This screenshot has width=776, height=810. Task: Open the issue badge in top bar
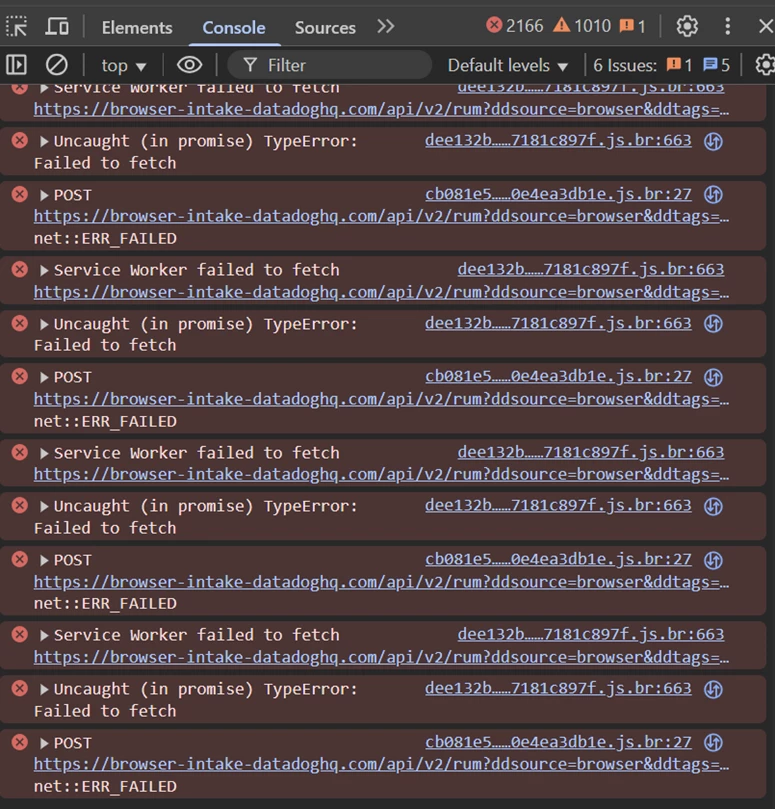click(632, 26)
